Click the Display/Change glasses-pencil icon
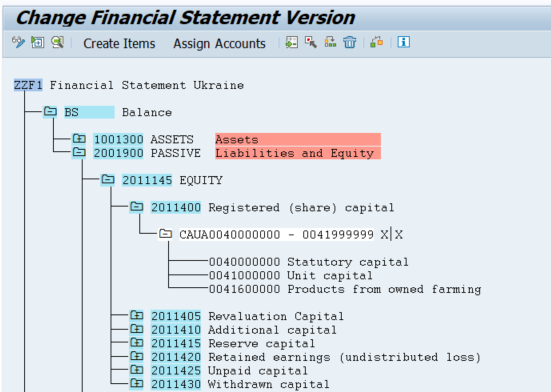This screenshot has width=551, height=392. pos(18,43)
